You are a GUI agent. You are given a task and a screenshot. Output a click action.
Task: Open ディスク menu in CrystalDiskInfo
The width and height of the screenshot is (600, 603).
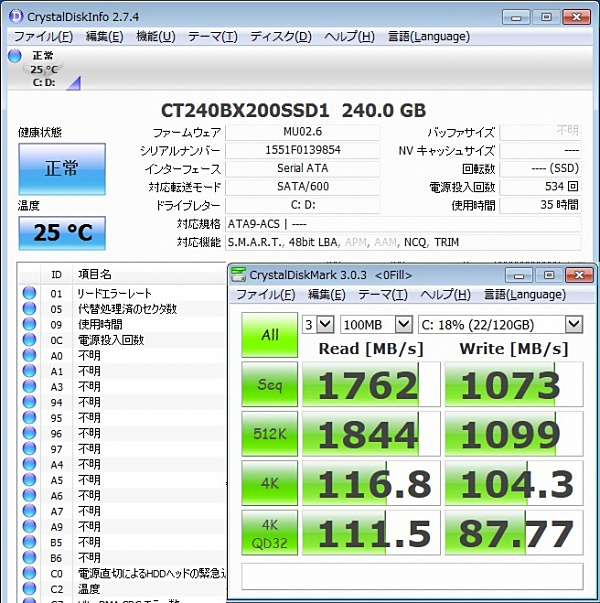pyautogui.click(x=281, y=37)
